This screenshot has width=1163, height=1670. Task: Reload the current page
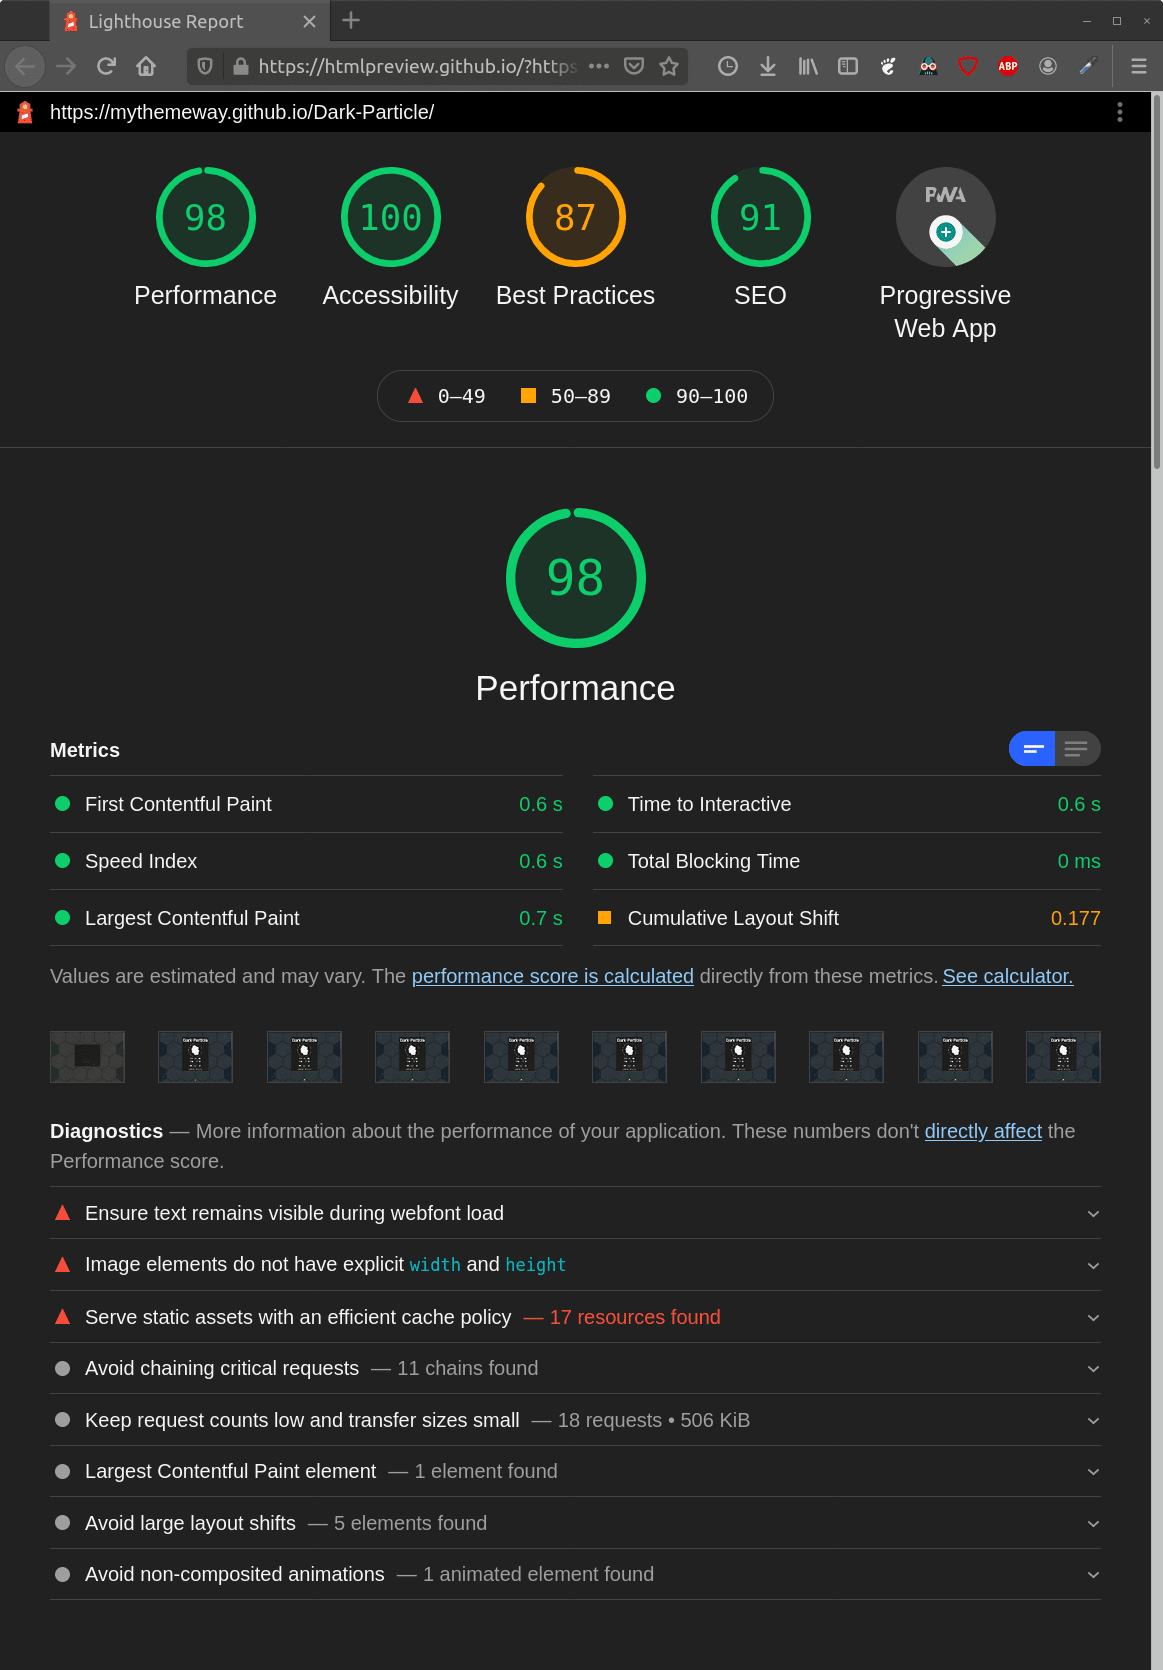coord(106,66)
